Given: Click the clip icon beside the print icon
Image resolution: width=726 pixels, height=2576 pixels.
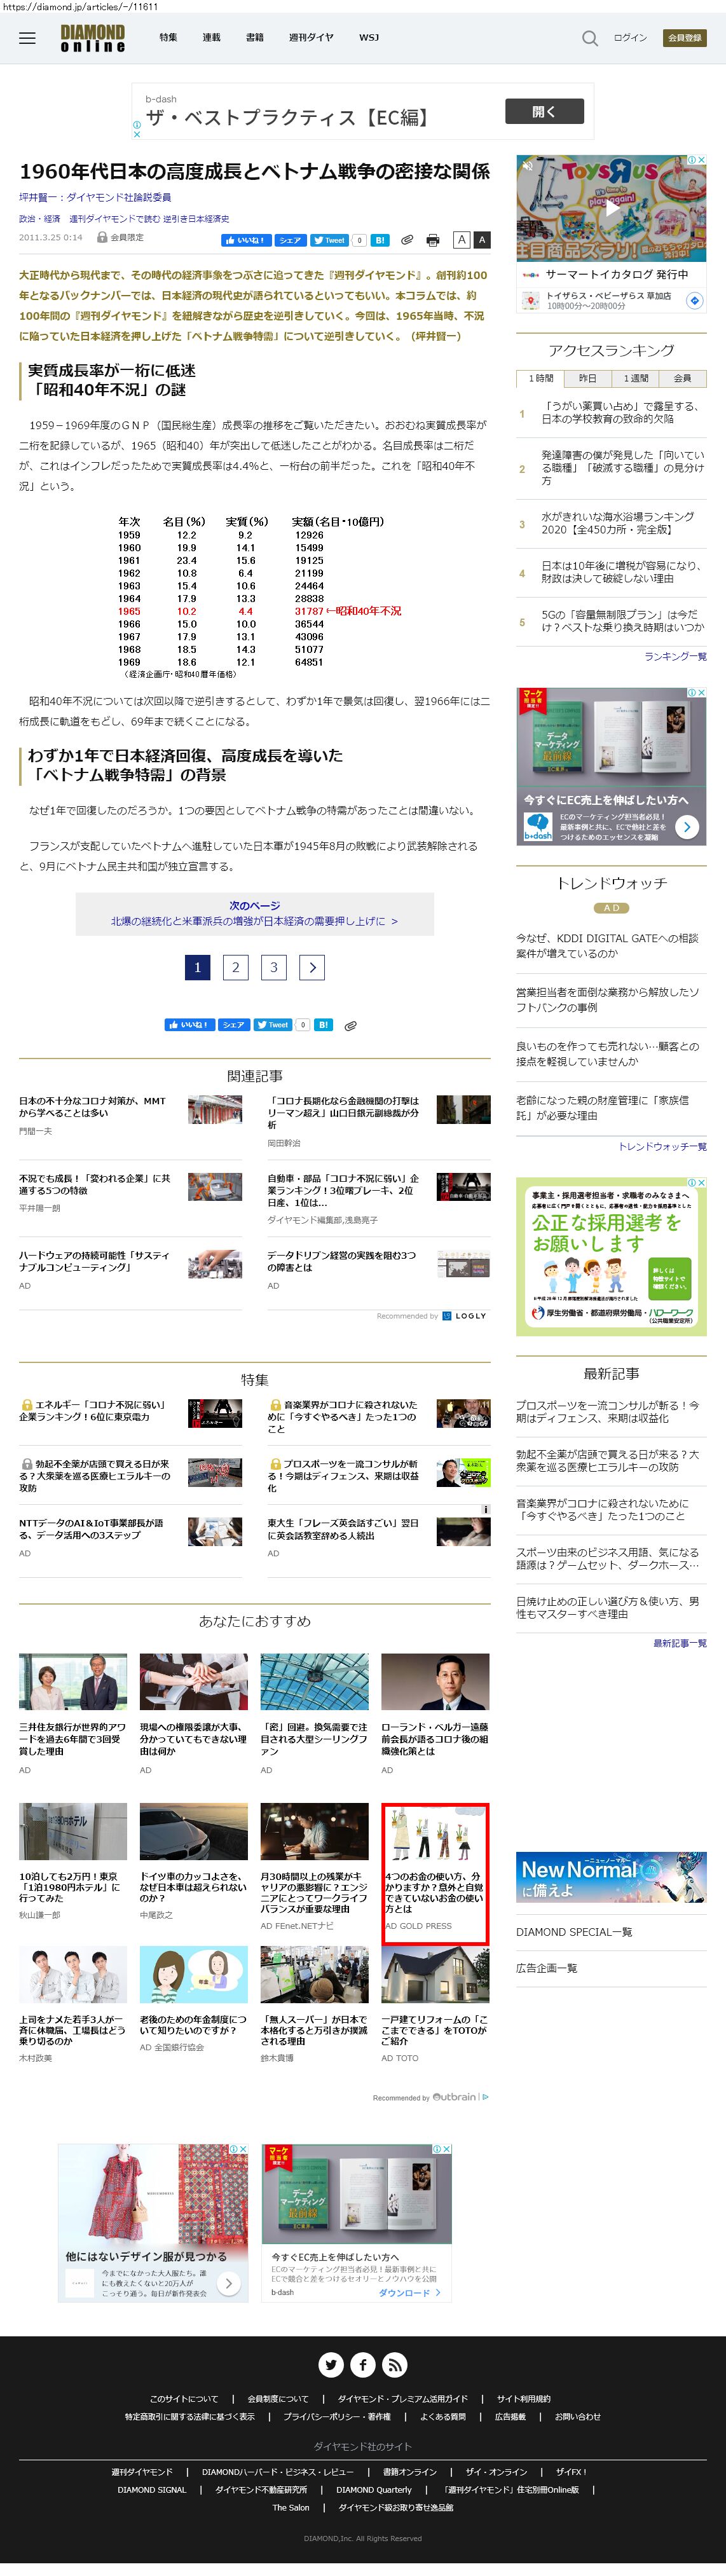Looking at the screenshot, I should click(x=407, y=240).
